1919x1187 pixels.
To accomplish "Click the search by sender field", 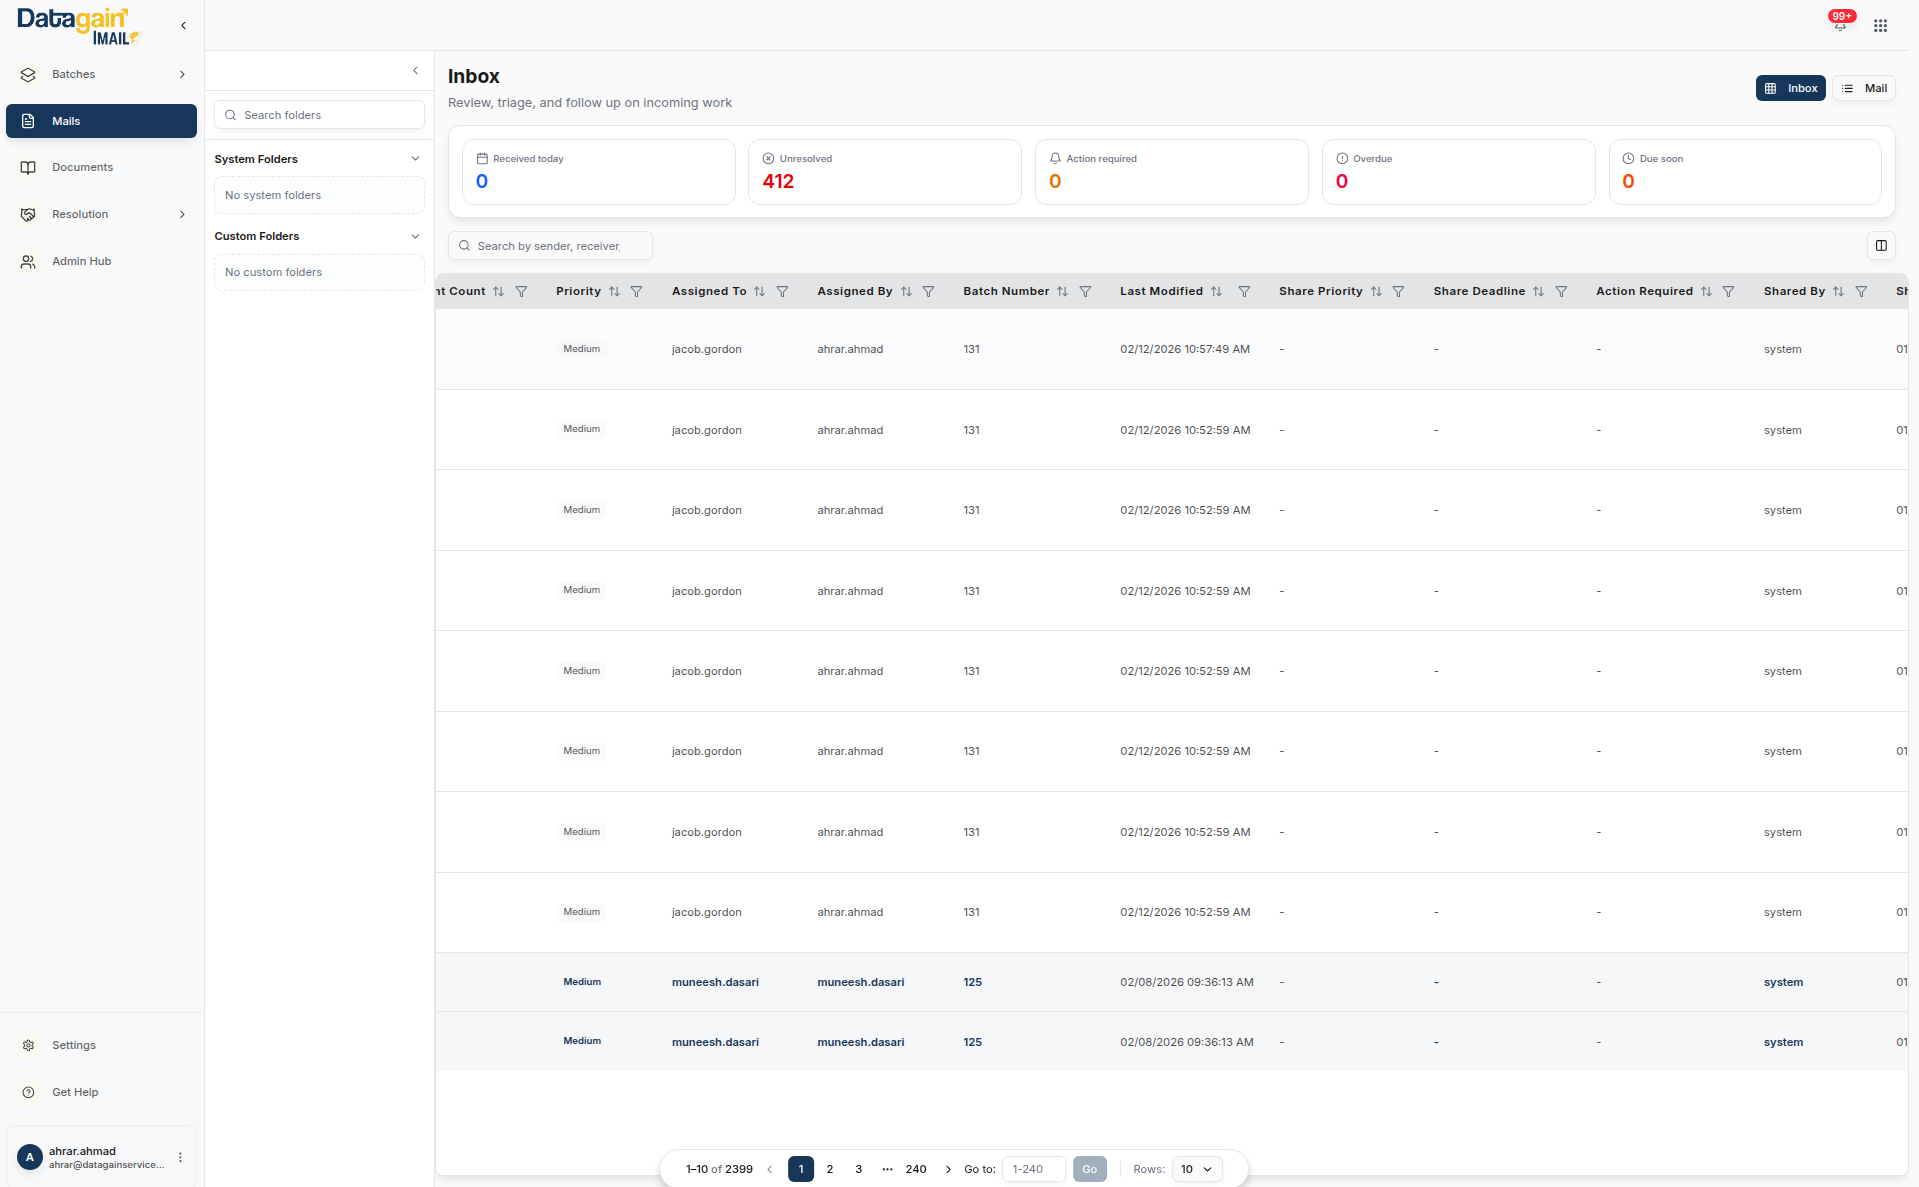I will (550, 246).
